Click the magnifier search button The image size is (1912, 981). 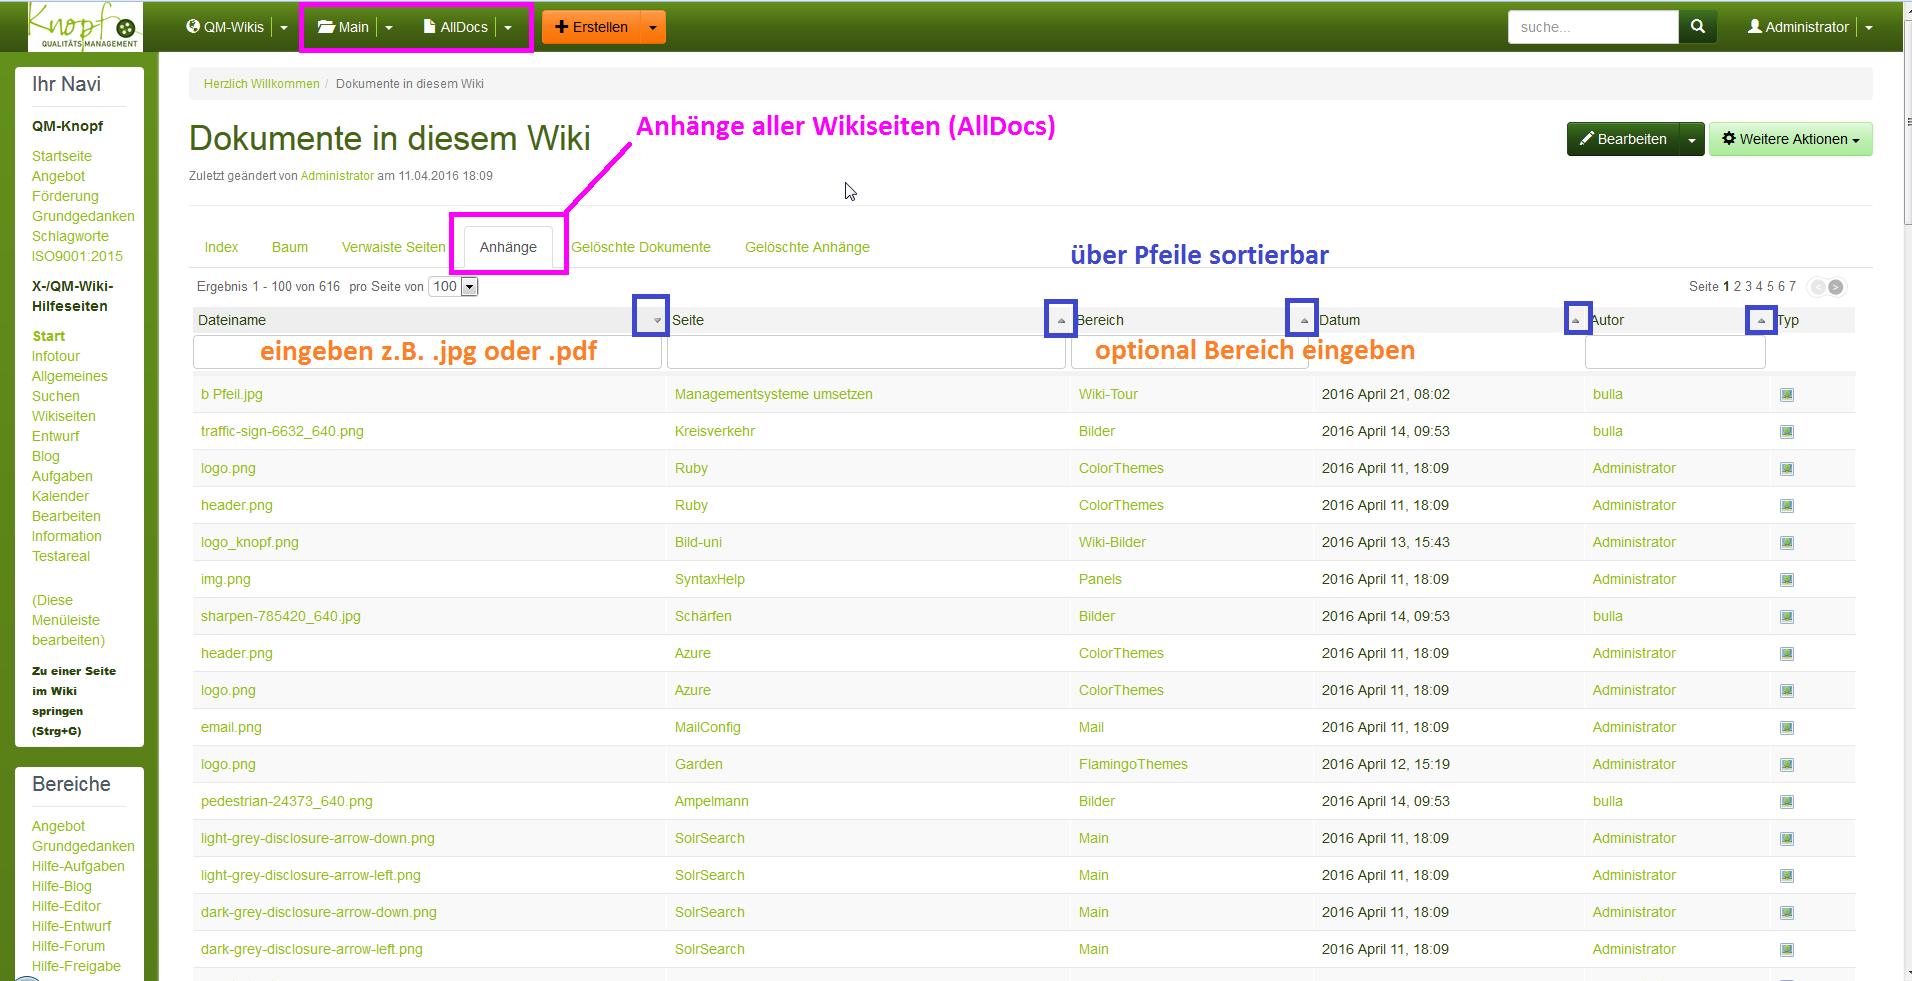point(1697,27)
